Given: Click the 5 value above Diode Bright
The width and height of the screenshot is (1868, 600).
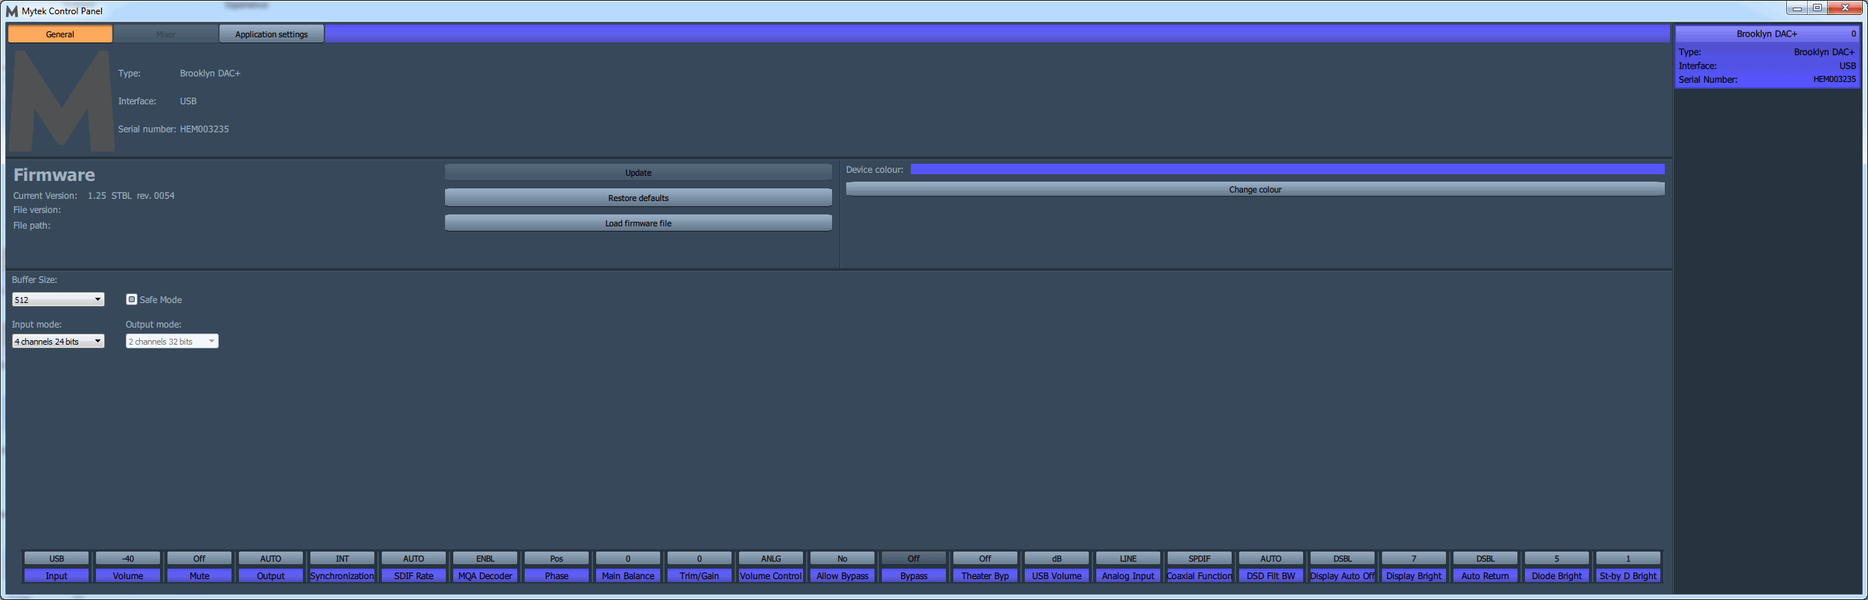Looking at the screenshot, I should pos(1557,559).
